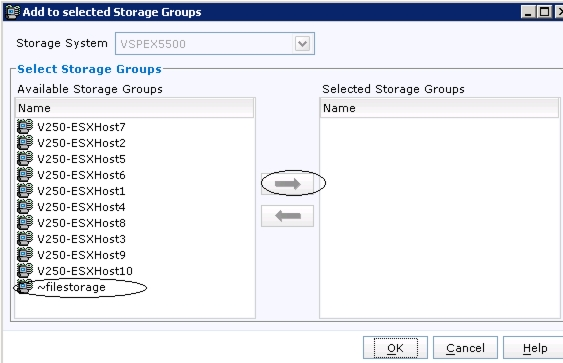Click the V250-ESXHost2 storage group icon
This screenshot has height=363, width=563.
(x=25, y=143)
